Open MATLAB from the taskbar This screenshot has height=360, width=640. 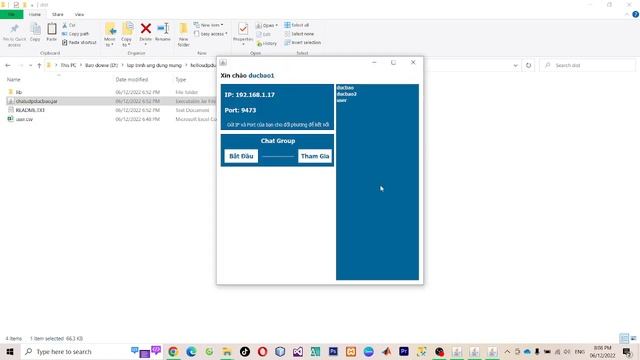(387, 351)
